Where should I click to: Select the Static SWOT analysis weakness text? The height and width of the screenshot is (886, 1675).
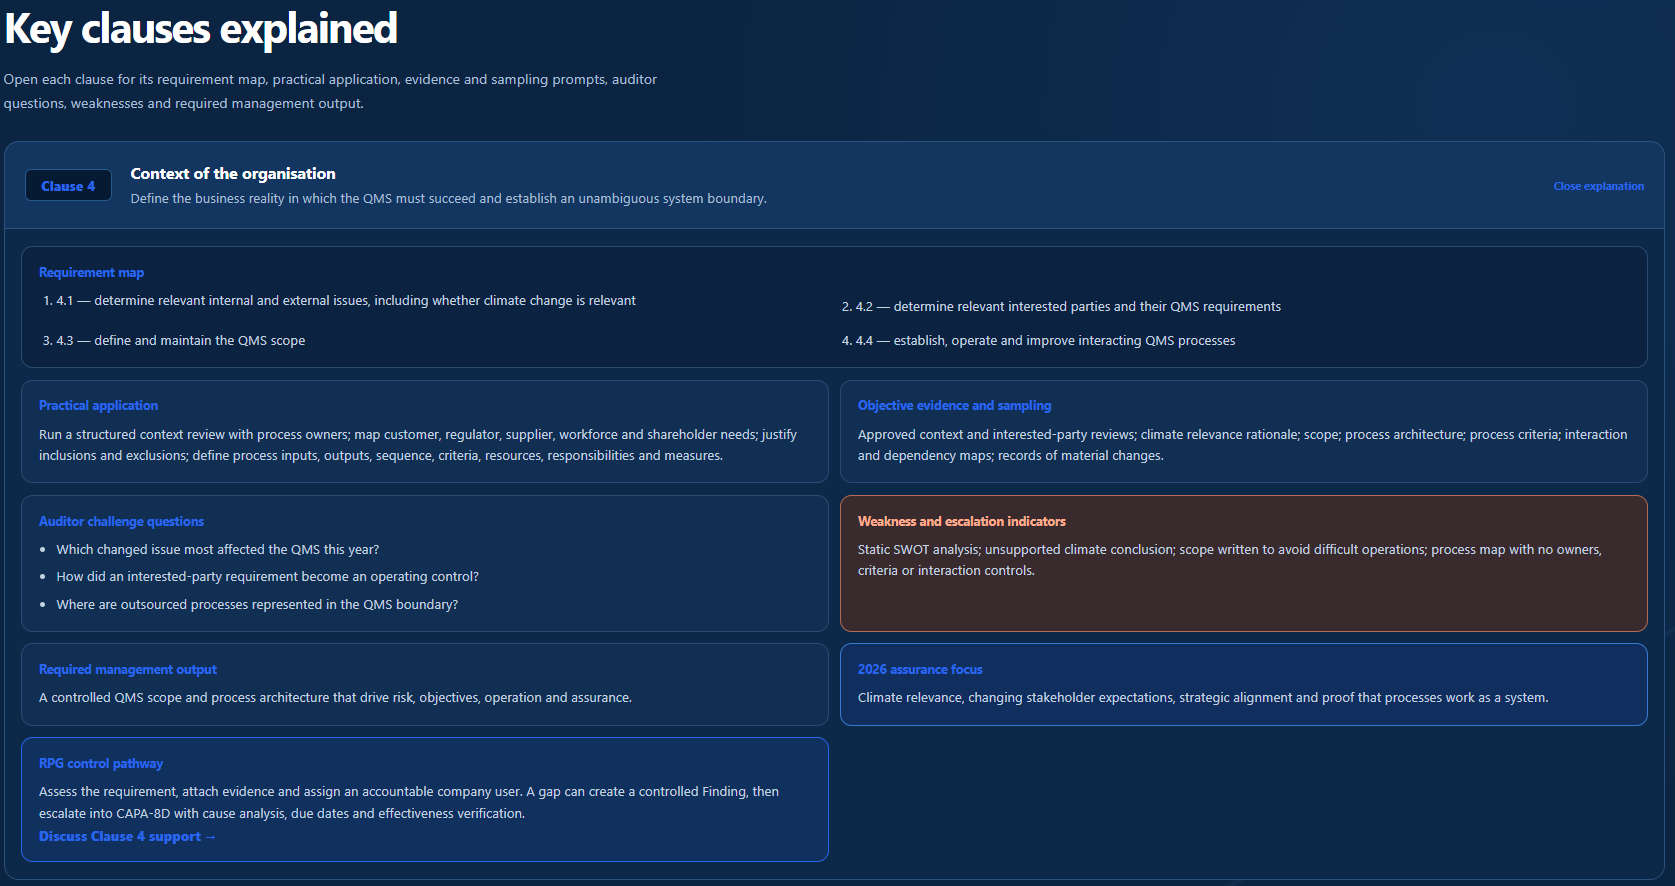point(1230,560)
